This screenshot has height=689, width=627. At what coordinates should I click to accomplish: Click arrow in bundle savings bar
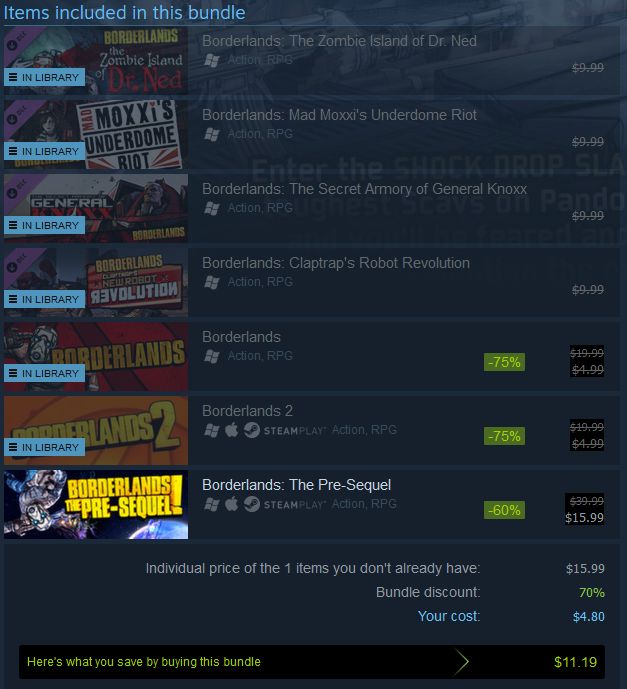[x=461, y=662]
